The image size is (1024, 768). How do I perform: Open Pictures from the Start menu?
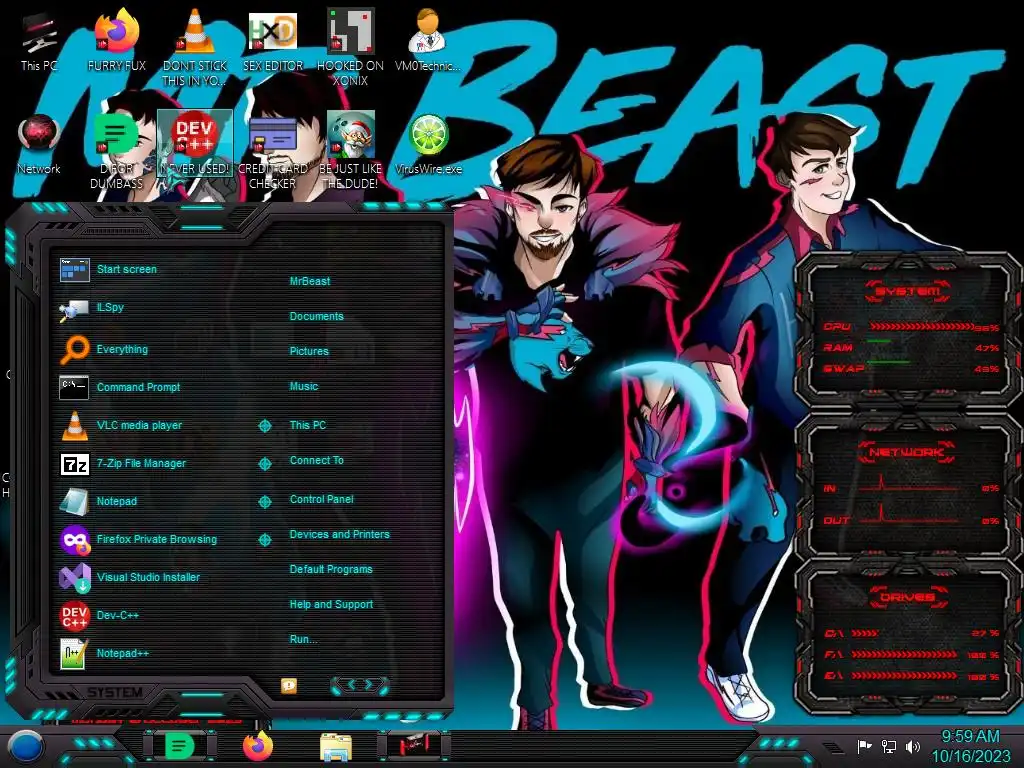coord(309,351)
